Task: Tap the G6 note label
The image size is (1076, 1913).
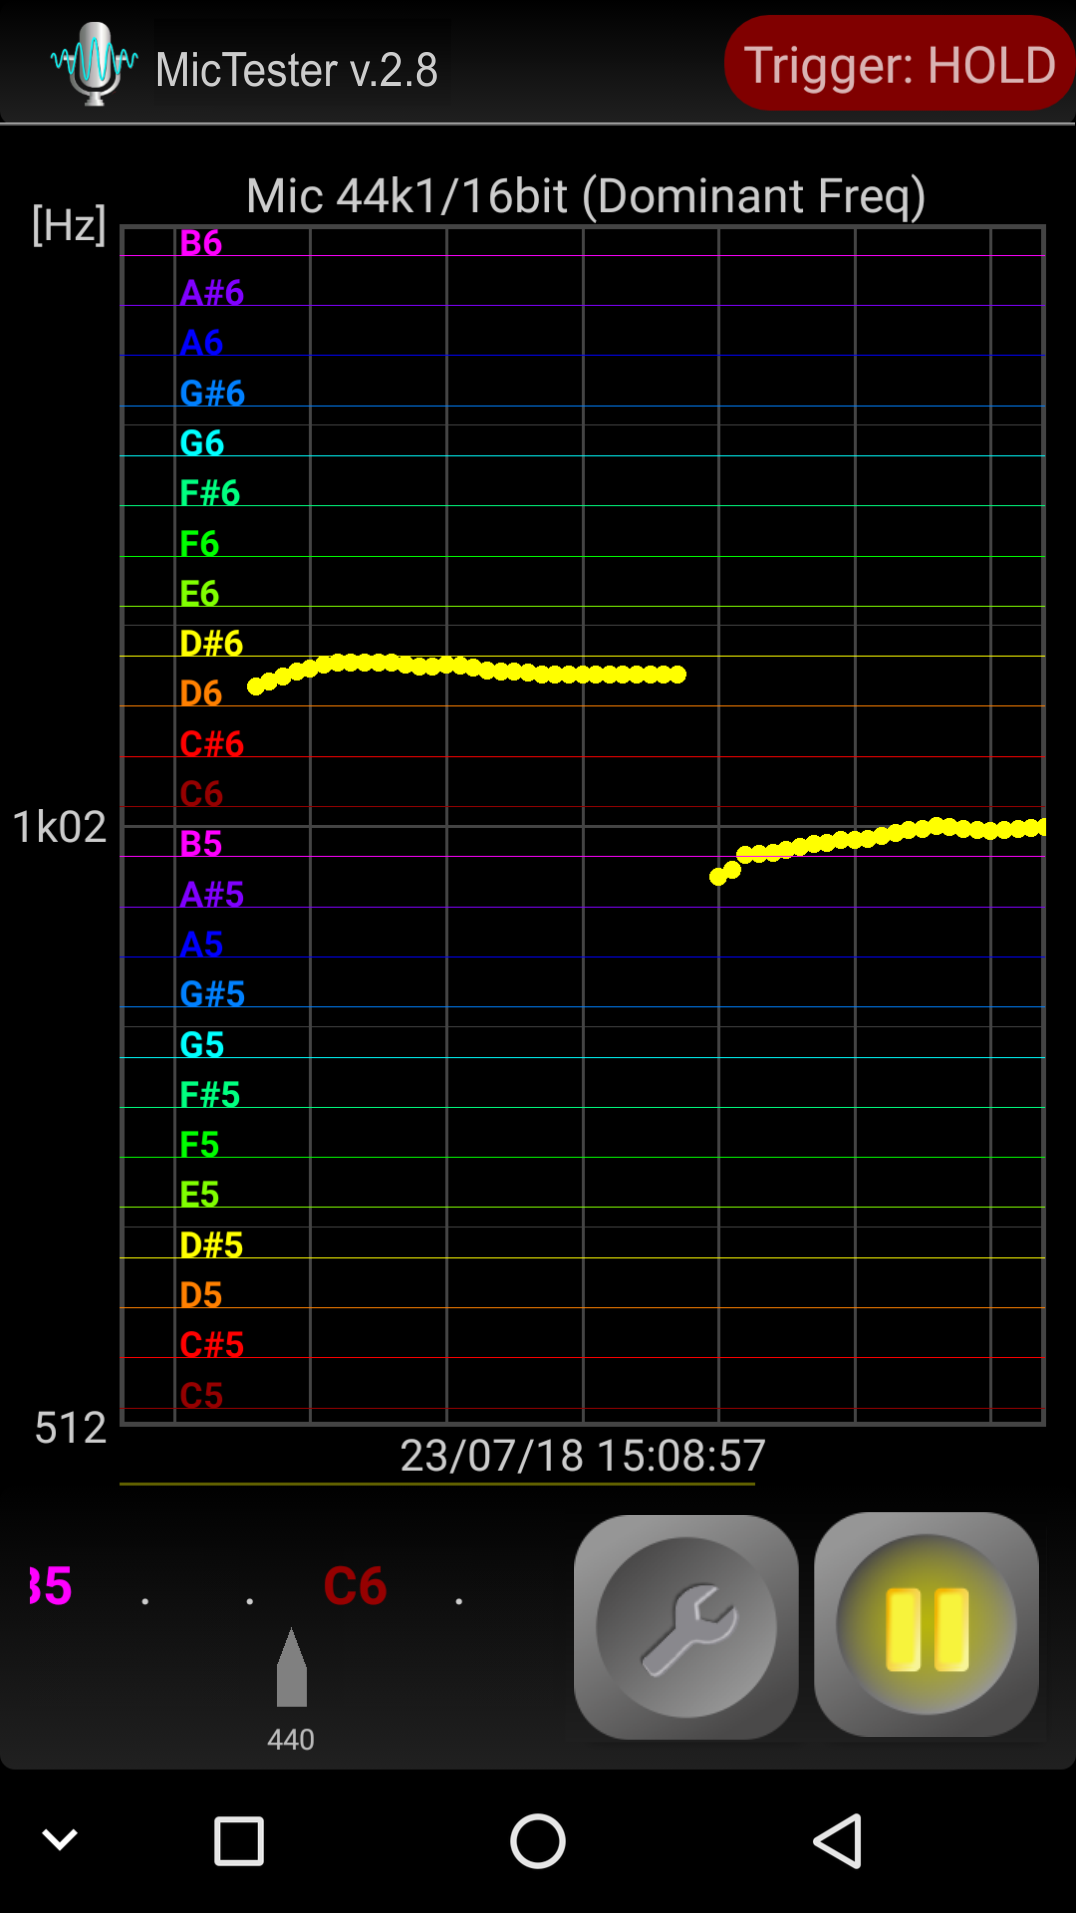Action: point(202,443)
